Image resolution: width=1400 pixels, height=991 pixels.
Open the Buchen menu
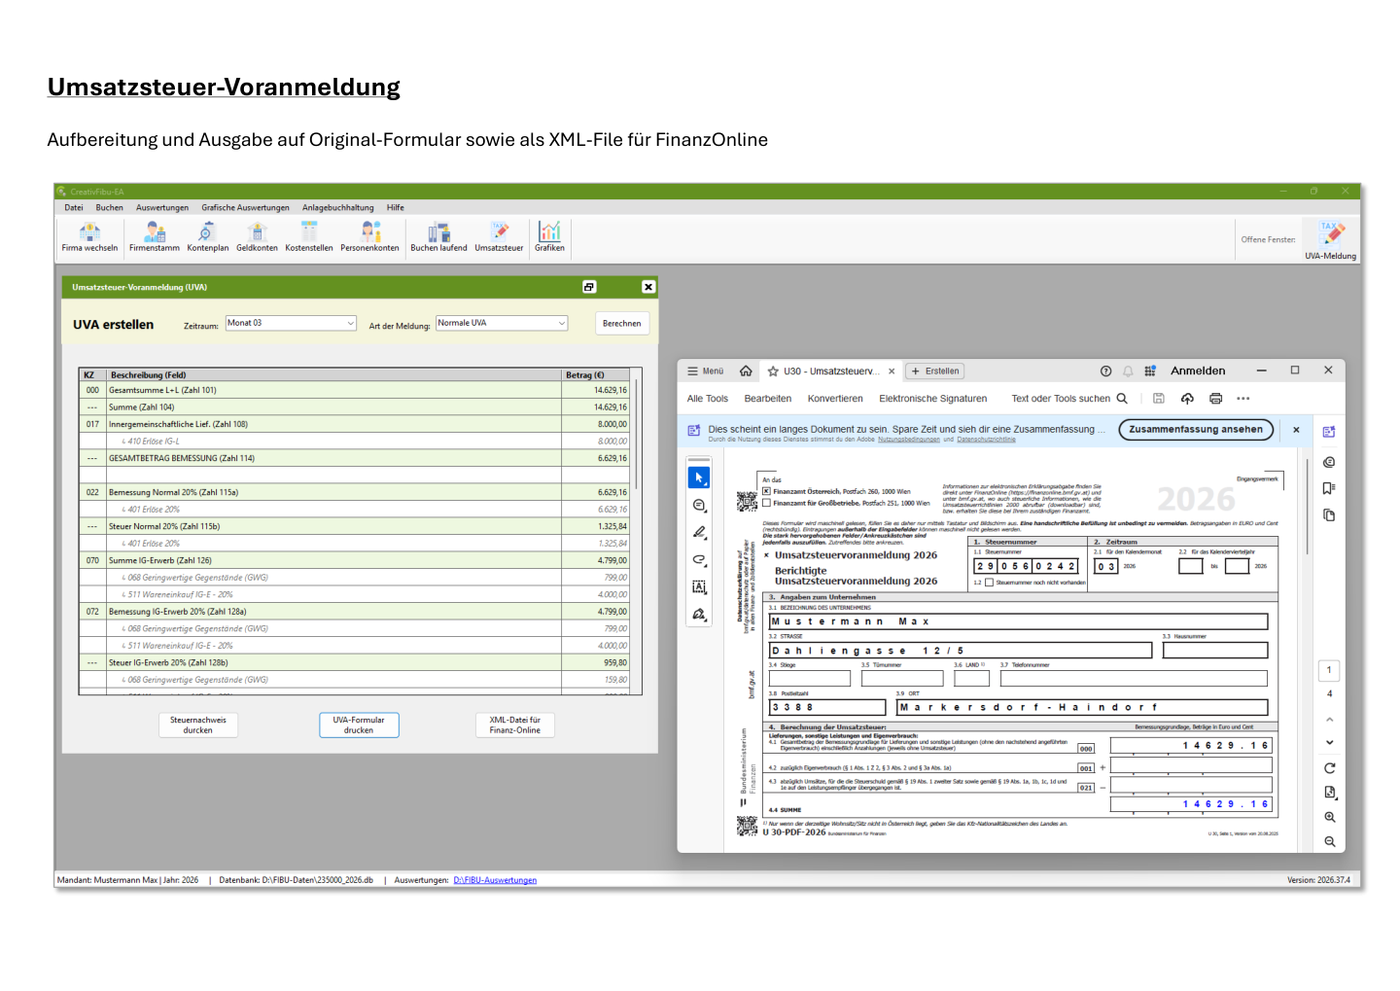[x=109, y=208]
